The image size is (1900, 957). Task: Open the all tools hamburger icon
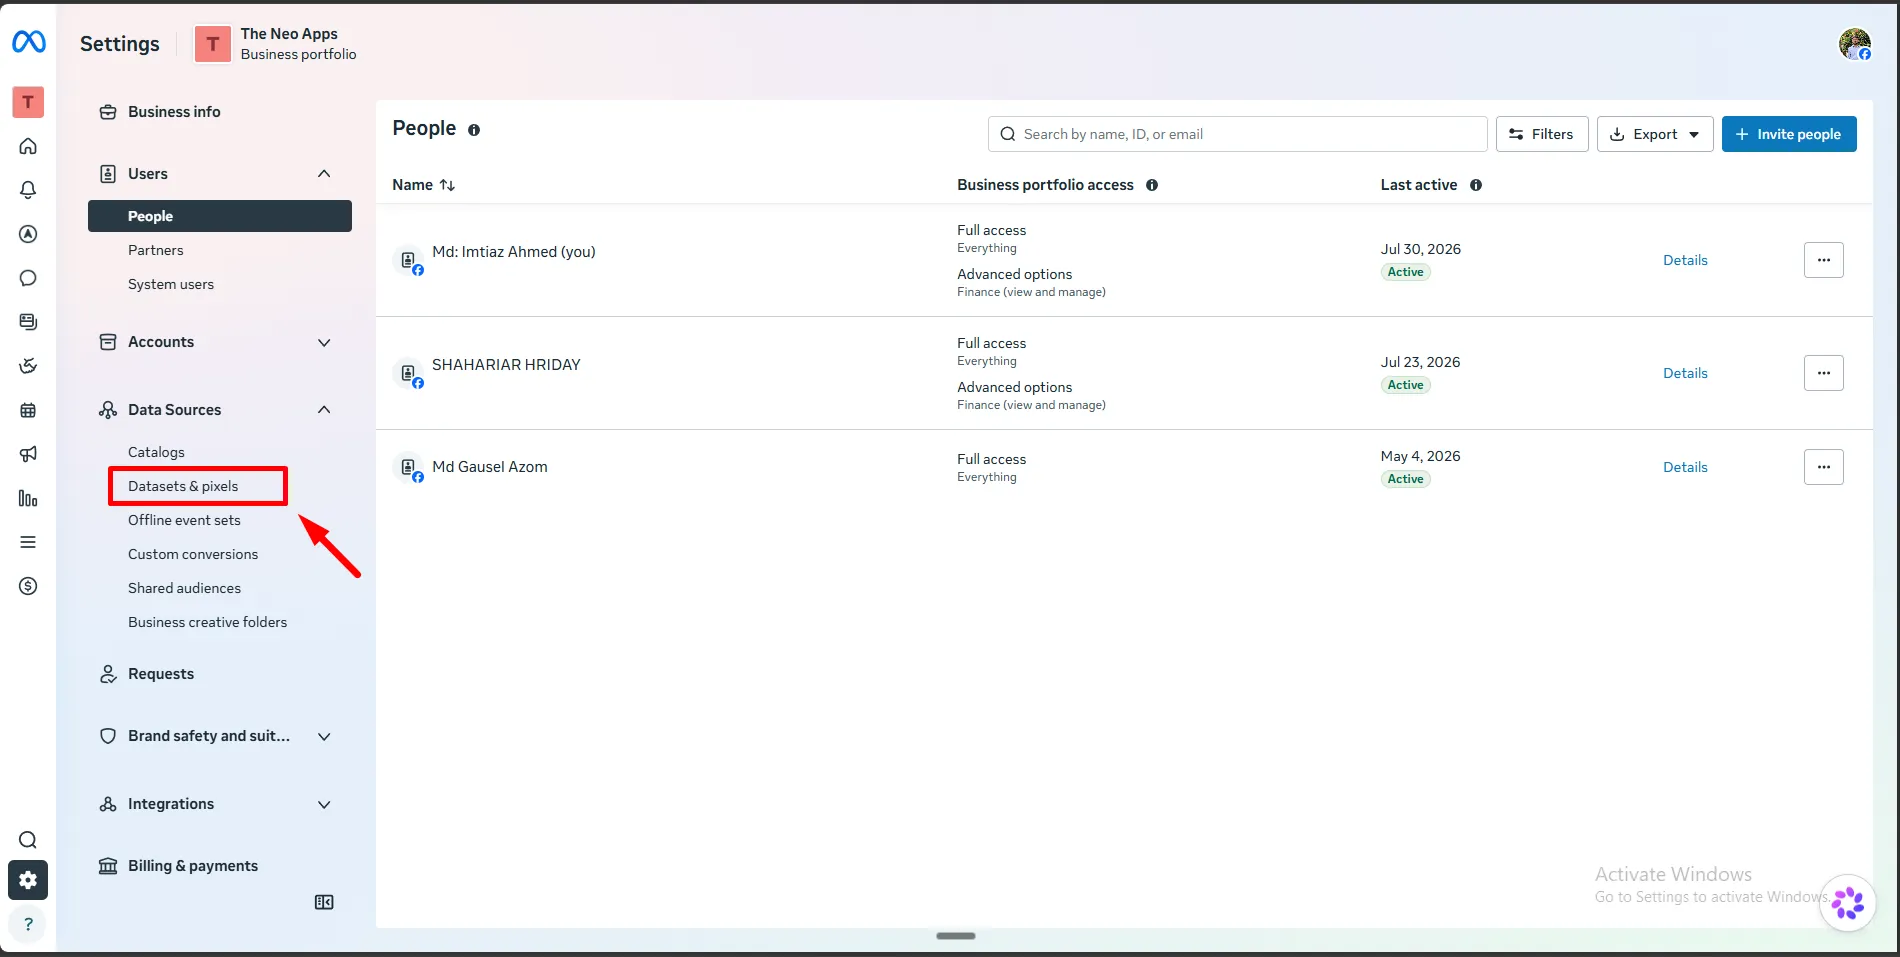pos(28,542)
